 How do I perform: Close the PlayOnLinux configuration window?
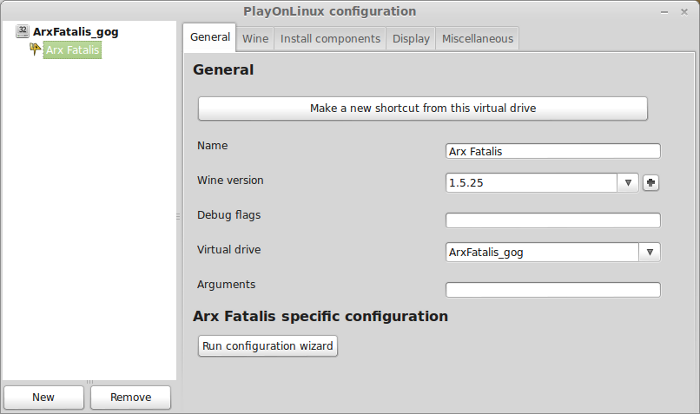684,13
